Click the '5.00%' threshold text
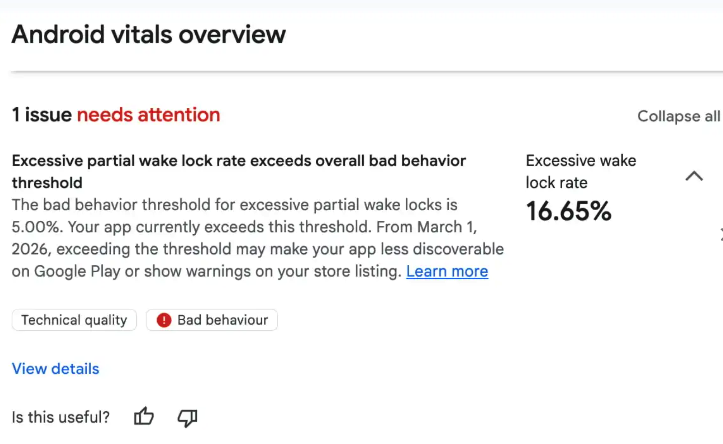 pos(35,226)
